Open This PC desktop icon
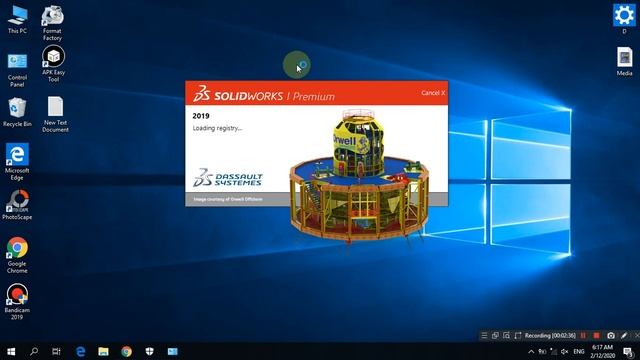This screenshot has height=360, width=640. point(17,20)
